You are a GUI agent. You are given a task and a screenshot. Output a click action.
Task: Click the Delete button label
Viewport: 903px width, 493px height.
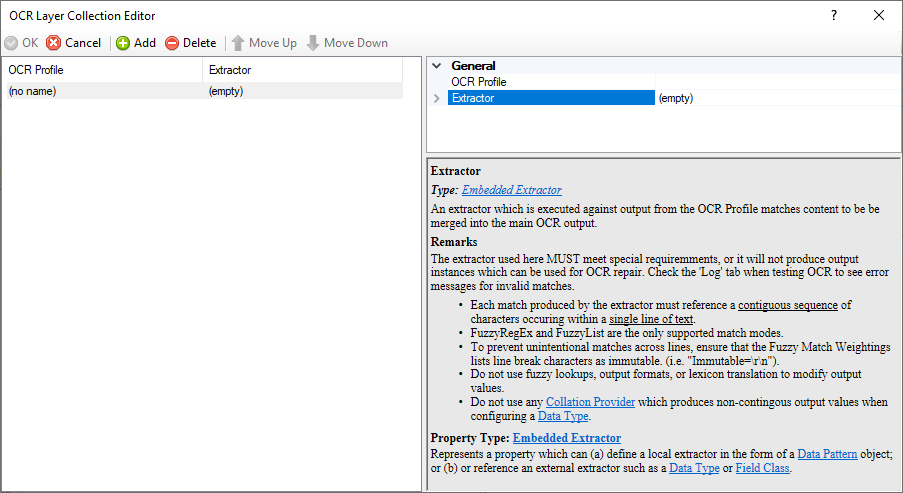[x=199, y=43]
